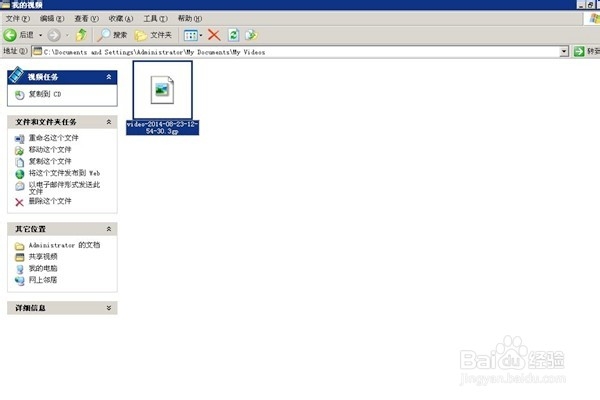Select the video 3gp file thumbnail

(163, 90)
